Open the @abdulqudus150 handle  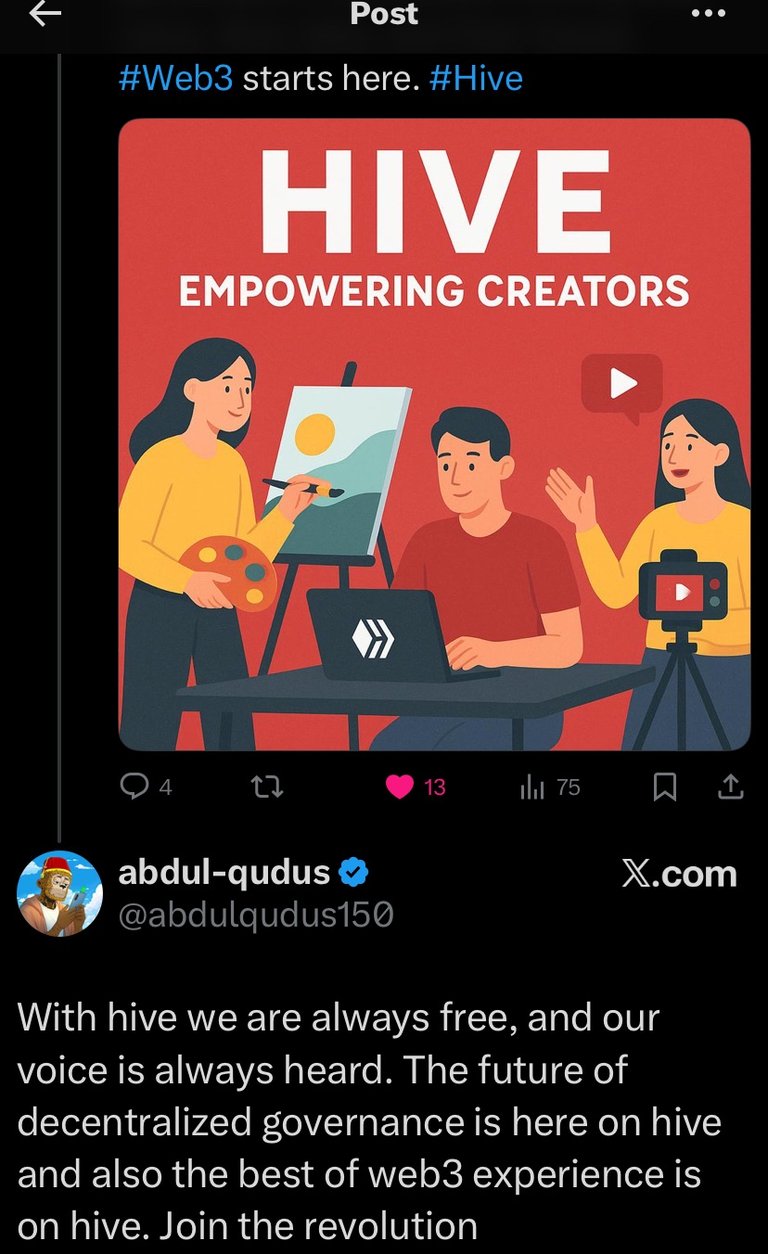click(256, 915)
